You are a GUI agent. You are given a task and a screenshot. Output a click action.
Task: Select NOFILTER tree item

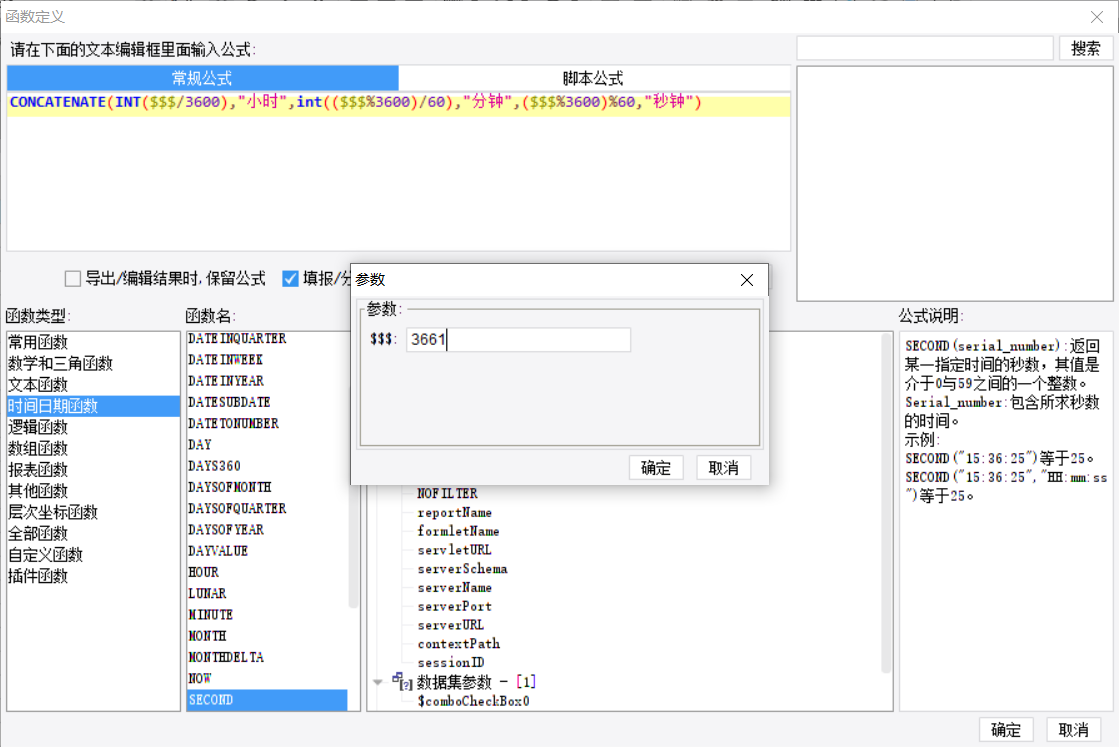click(447, 494)
